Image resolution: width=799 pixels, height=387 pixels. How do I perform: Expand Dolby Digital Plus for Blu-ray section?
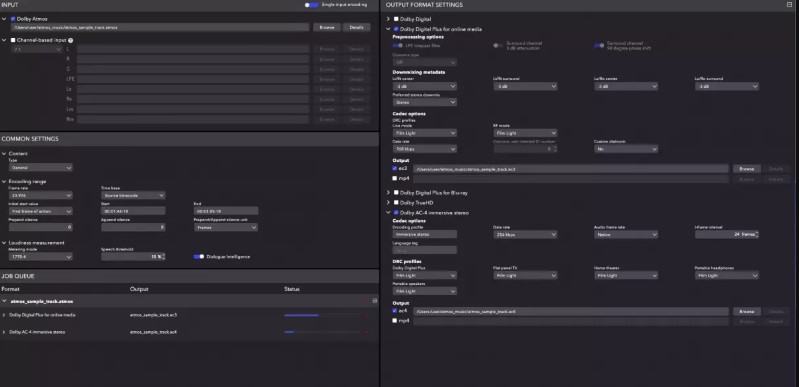(x=388, y=193)
